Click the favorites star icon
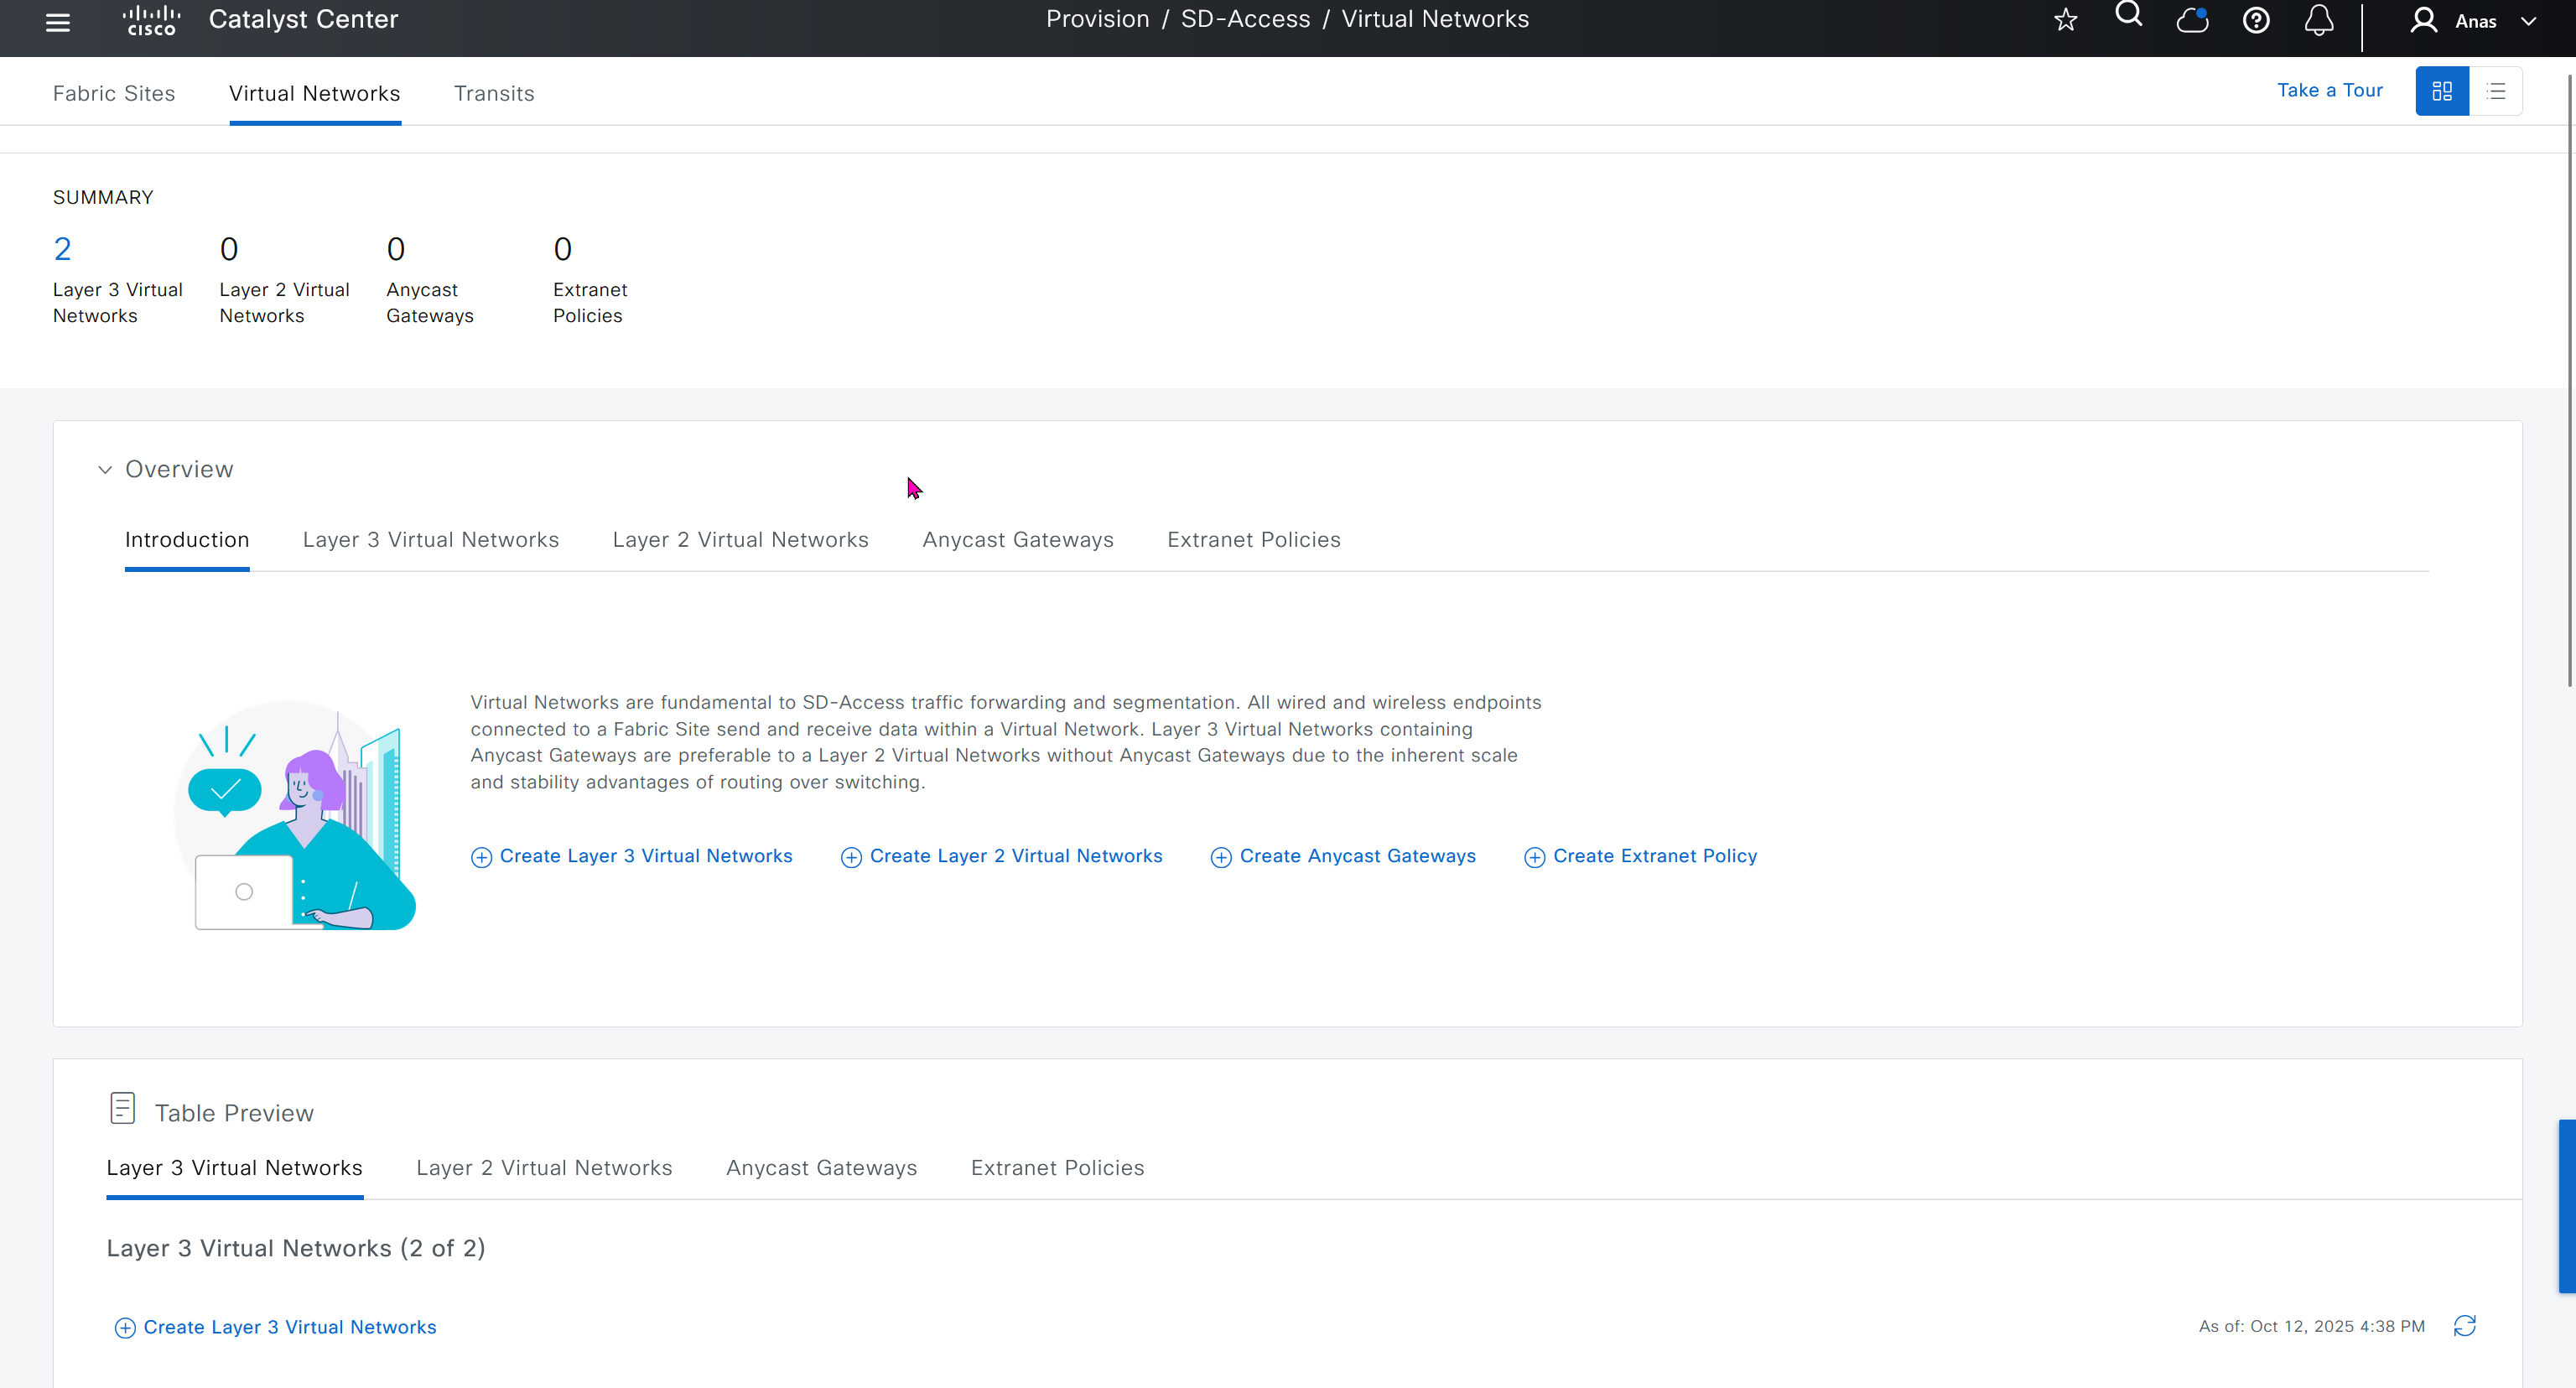This screenshot has width=2576, height=1388. [x=2065, y=20]
